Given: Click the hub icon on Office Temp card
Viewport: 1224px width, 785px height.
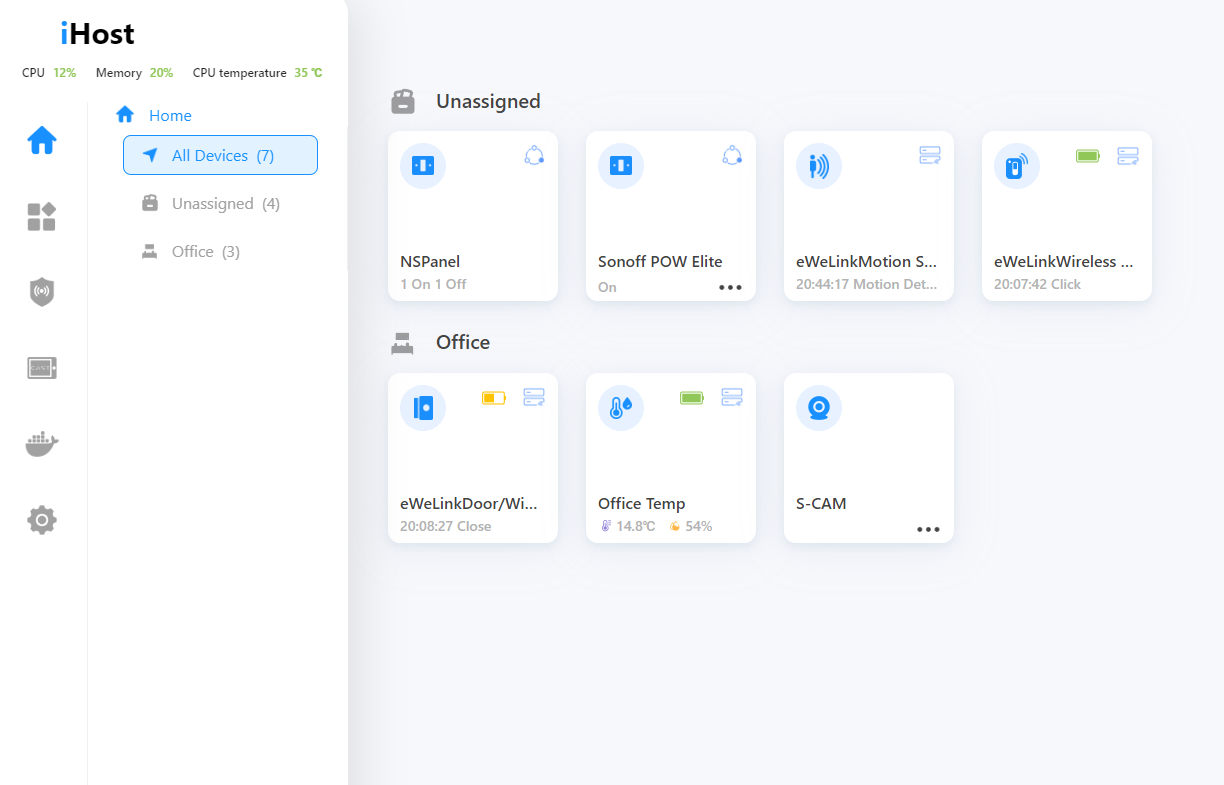Looking at the screenshot, I should click(x=732, y=397).
